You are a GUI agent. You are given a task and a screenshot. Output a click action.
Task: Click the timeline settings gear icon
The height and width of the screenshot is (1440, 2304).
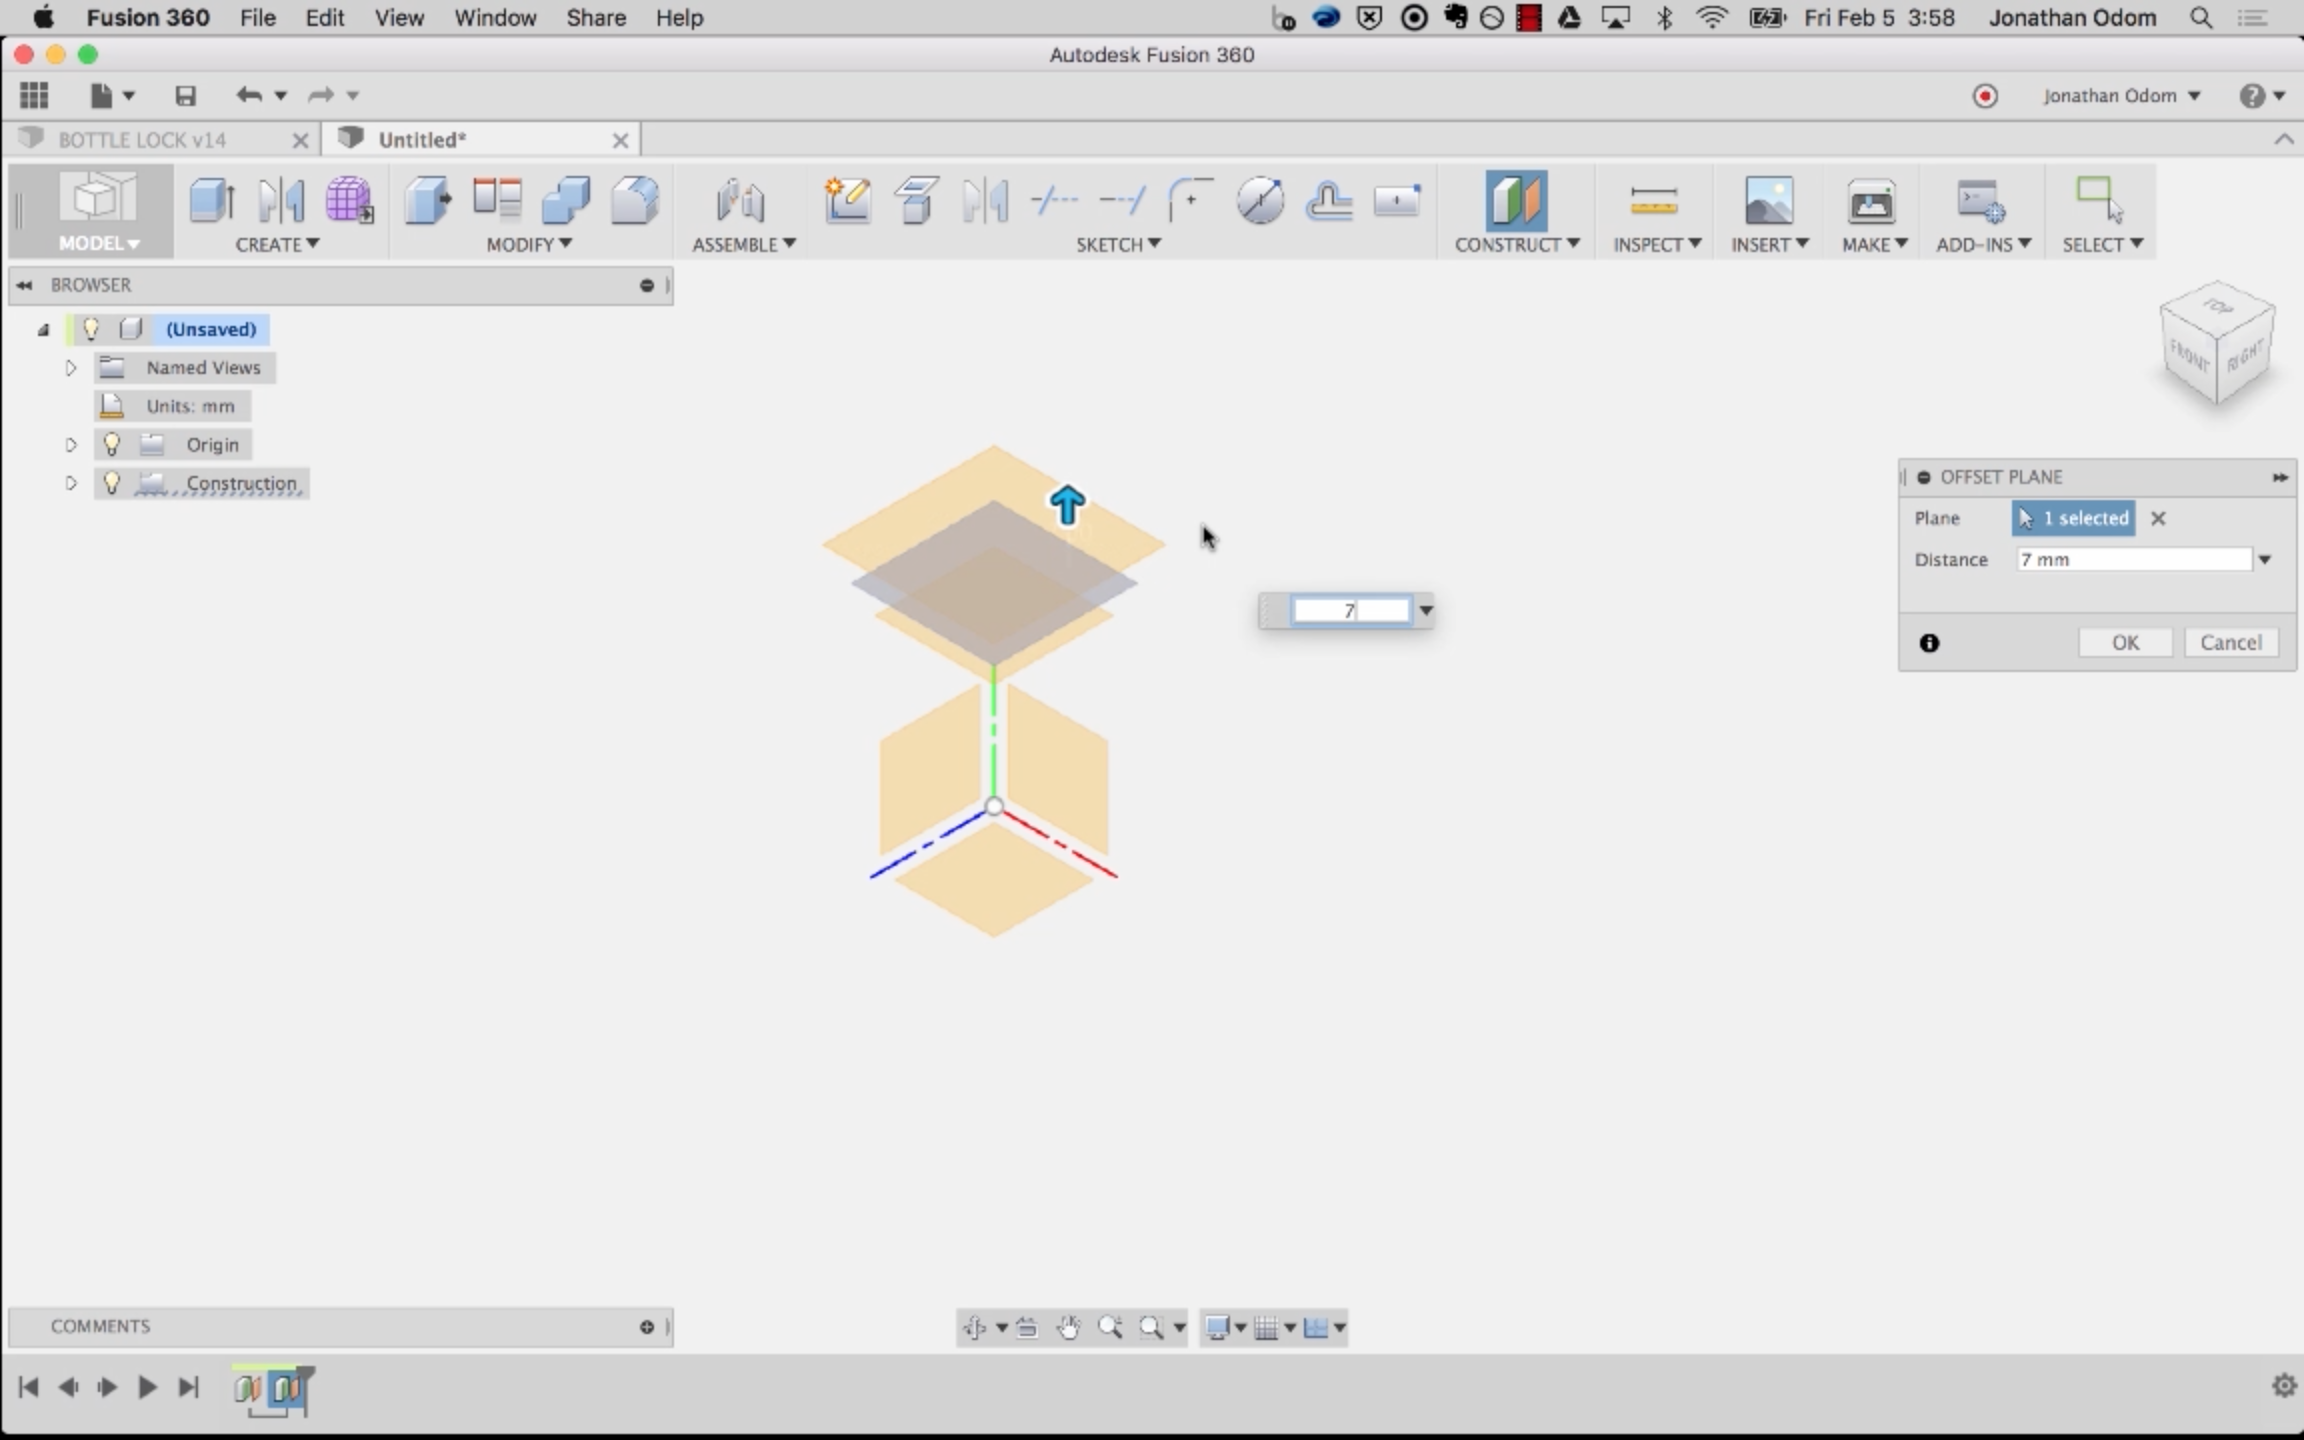2283,1386
